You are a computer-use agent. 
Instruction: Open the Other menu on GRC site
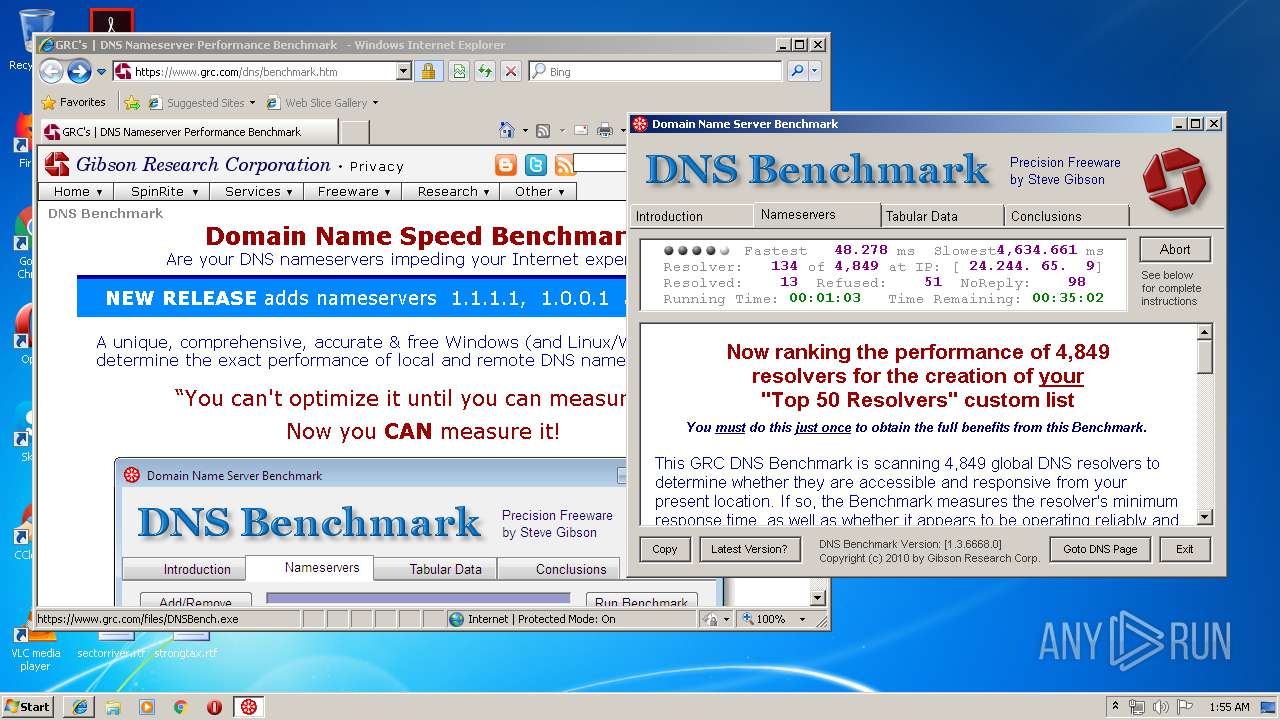click(x=538, y=191)
